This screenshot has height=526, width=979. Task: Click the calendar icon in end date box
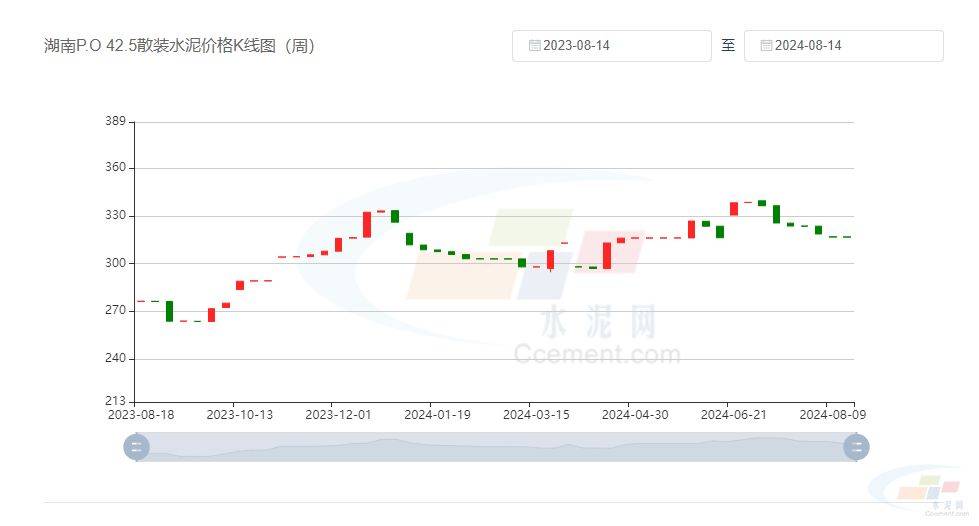[766, 46]
